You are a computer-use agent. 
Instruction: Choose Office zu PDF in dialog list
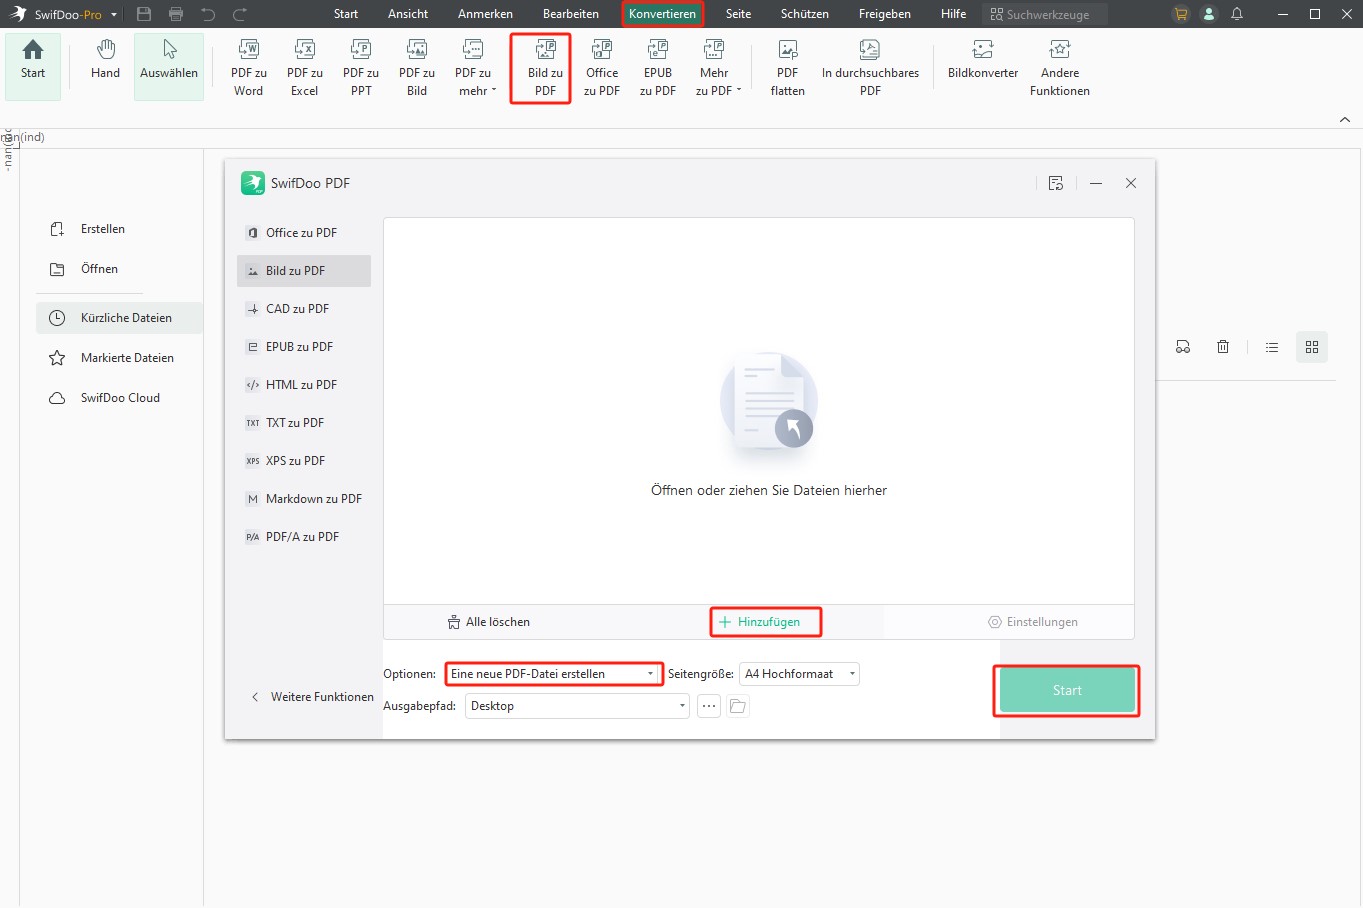(304, 233)
